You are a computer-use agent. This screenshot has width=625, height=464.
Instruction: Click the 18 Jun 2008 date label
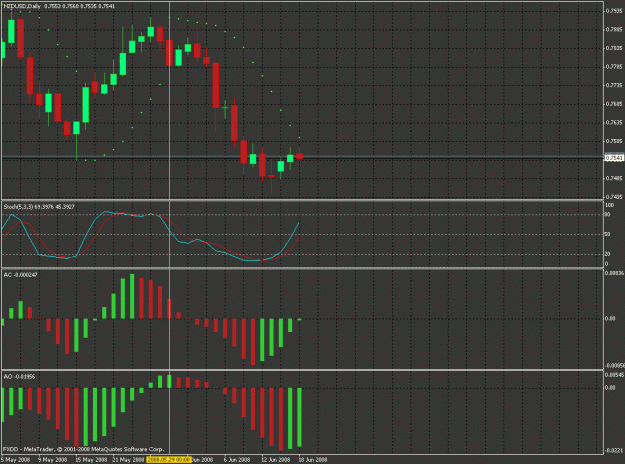pos(313,460)
